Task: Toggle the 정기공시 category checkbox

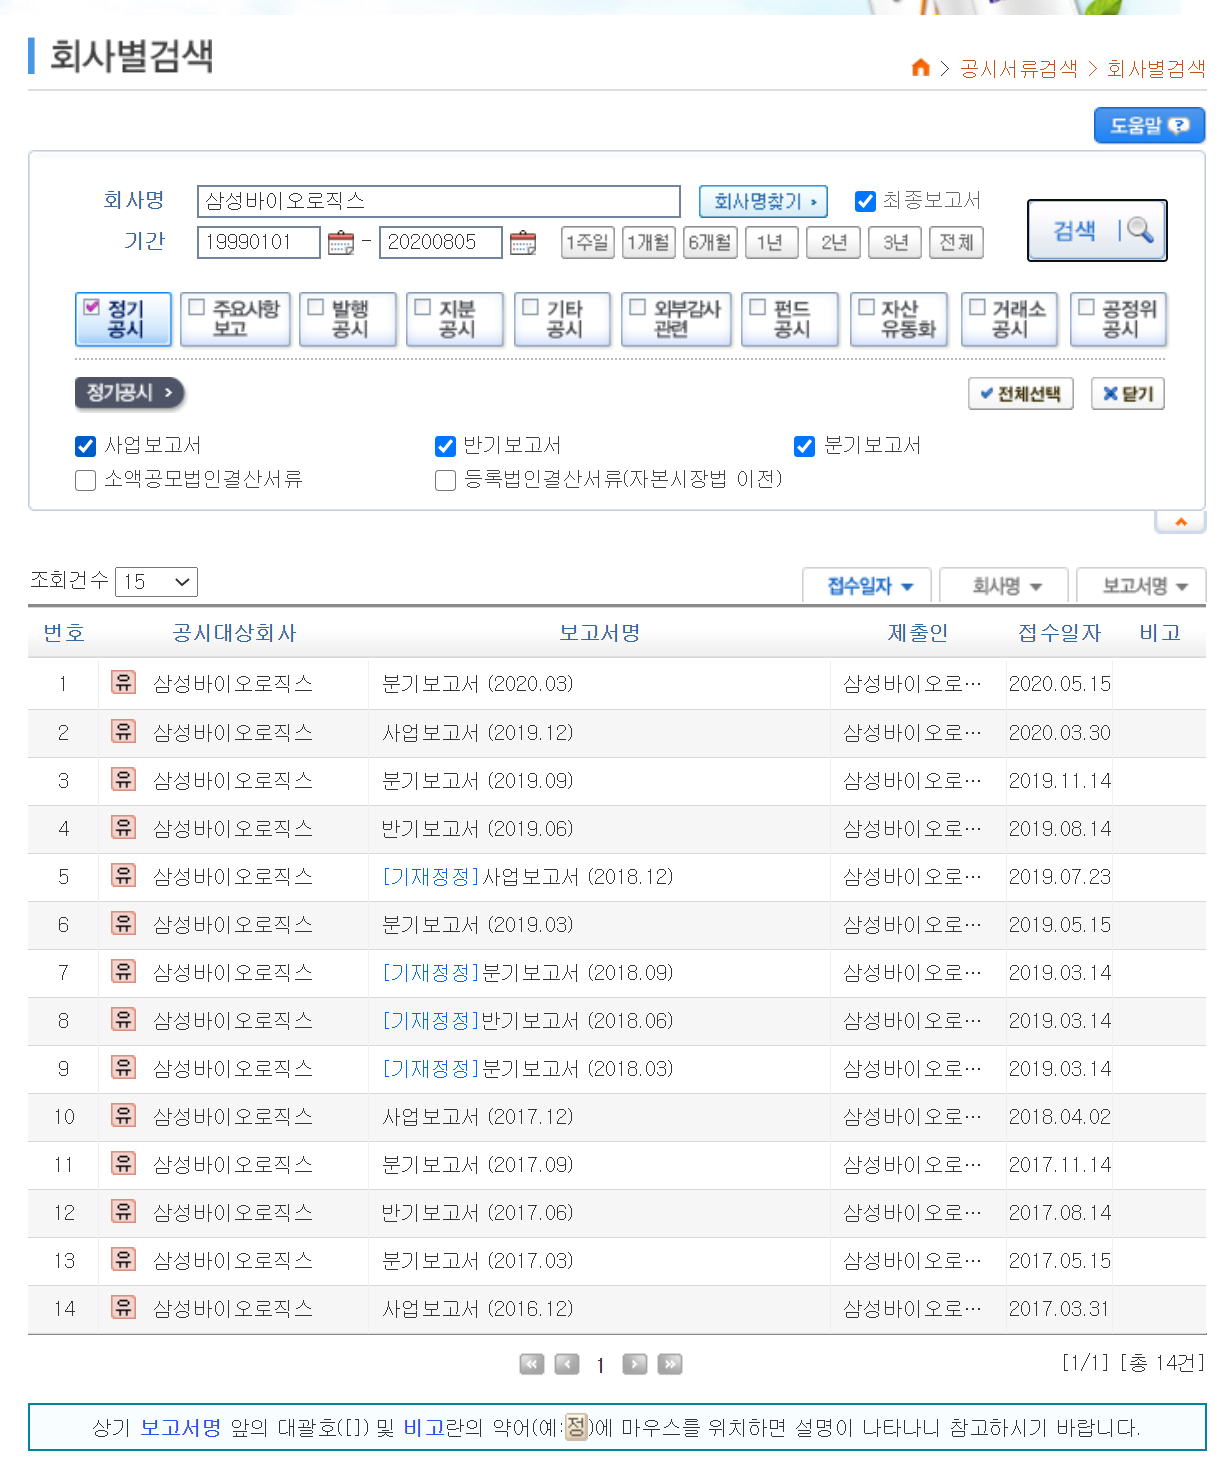Action: [92, 307]
